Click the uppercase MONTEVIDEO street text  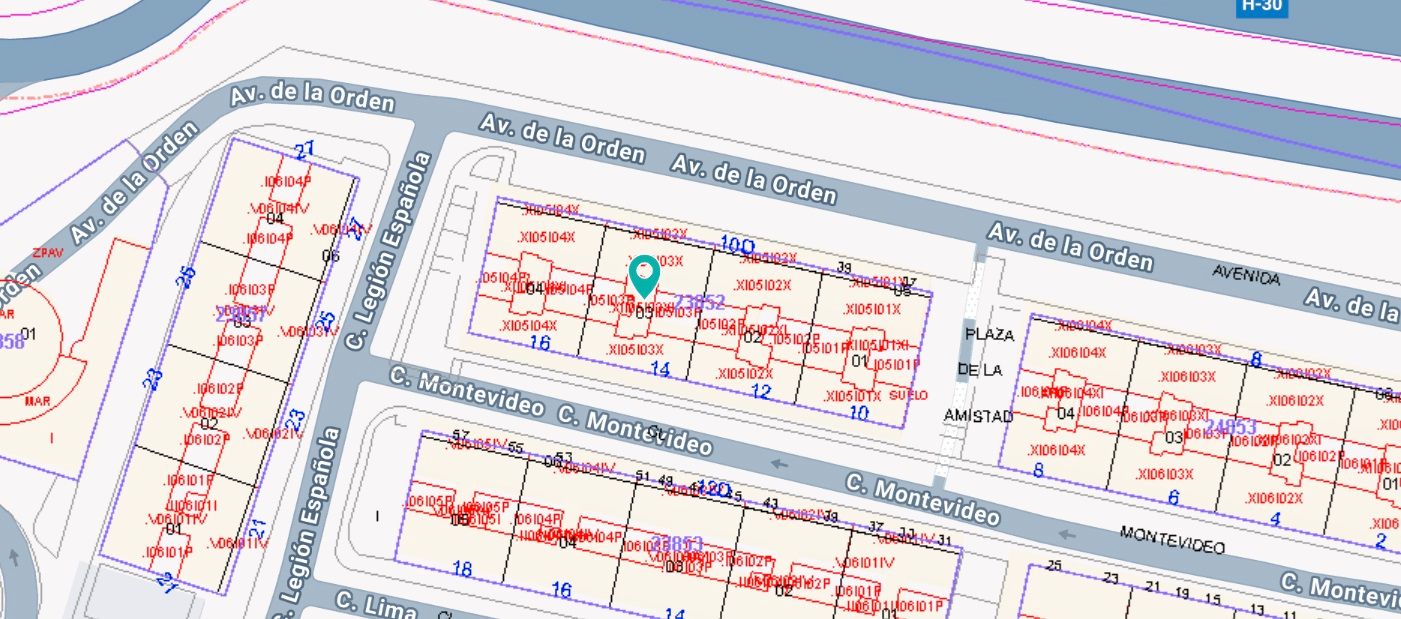coord(1172,540)
